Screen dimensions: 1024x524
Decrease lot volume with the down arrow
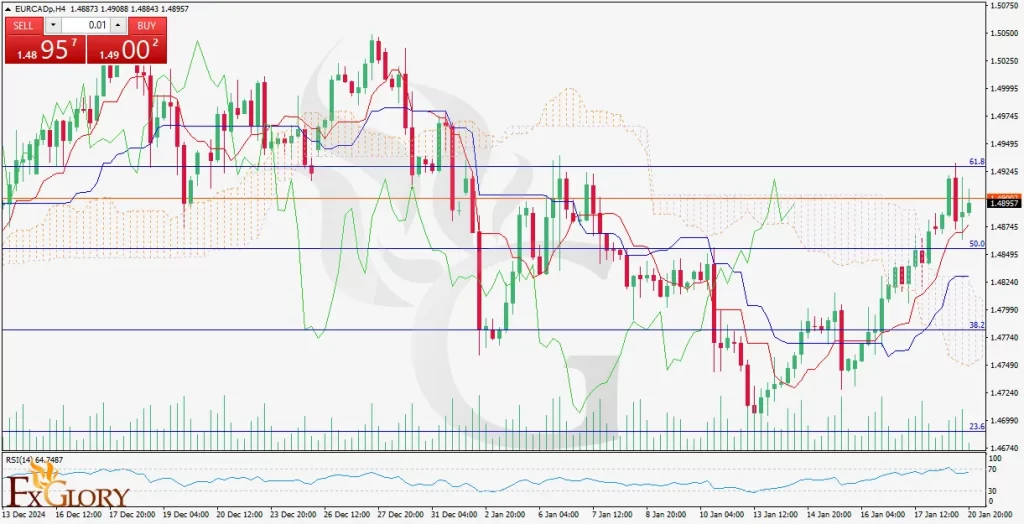pyautogui.click(x=53, y=25)
